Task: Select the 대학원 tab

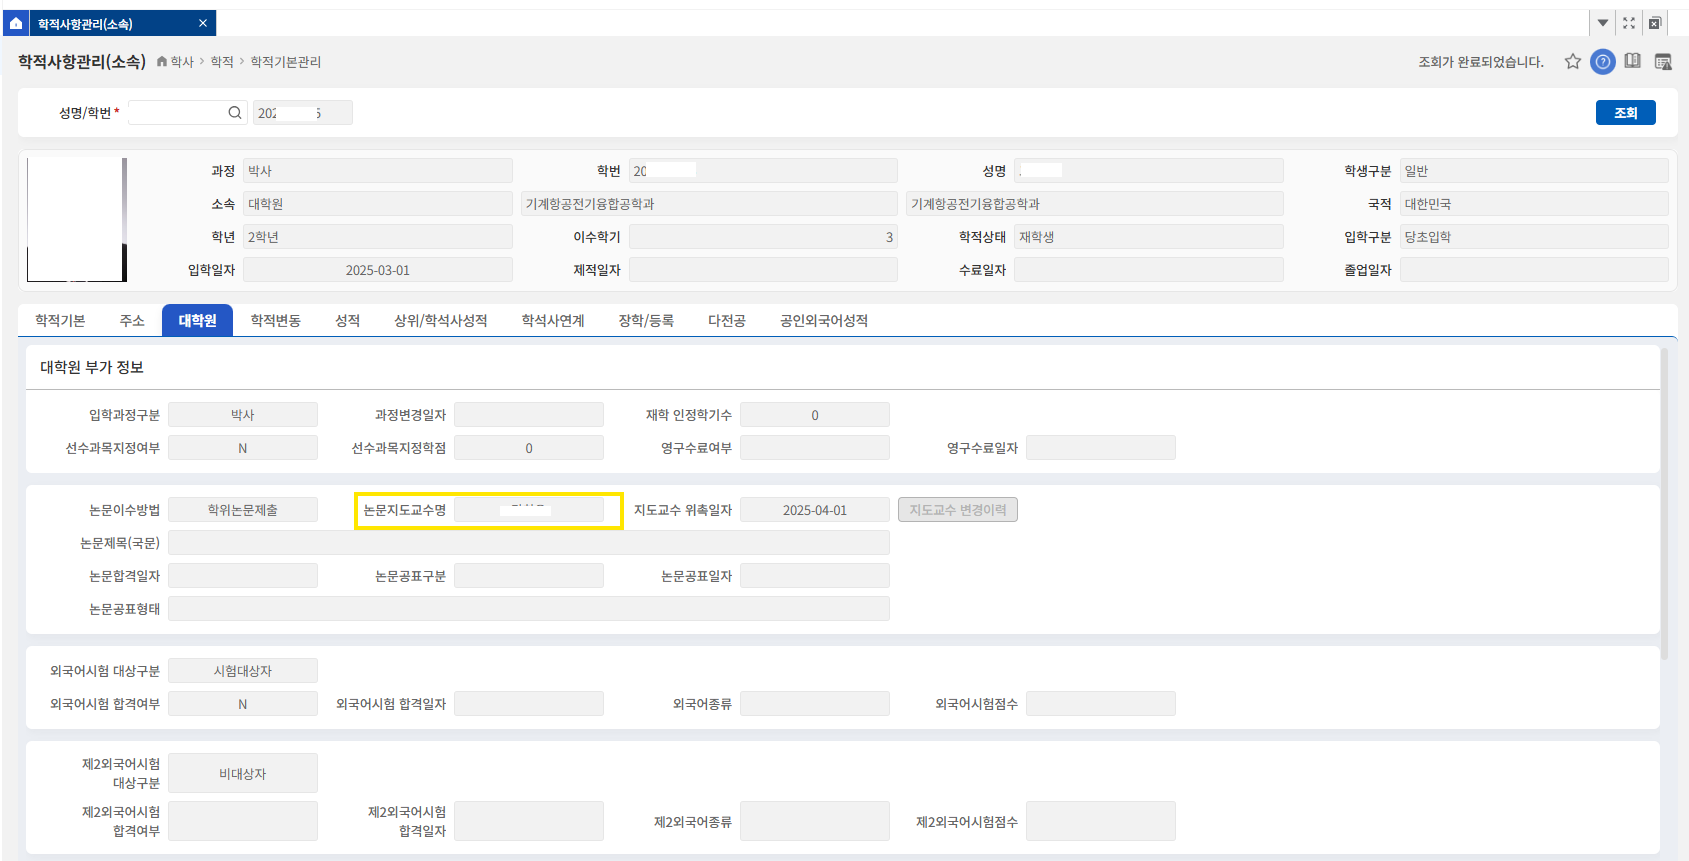Action: pyautogui.click(x=197, y=320)
